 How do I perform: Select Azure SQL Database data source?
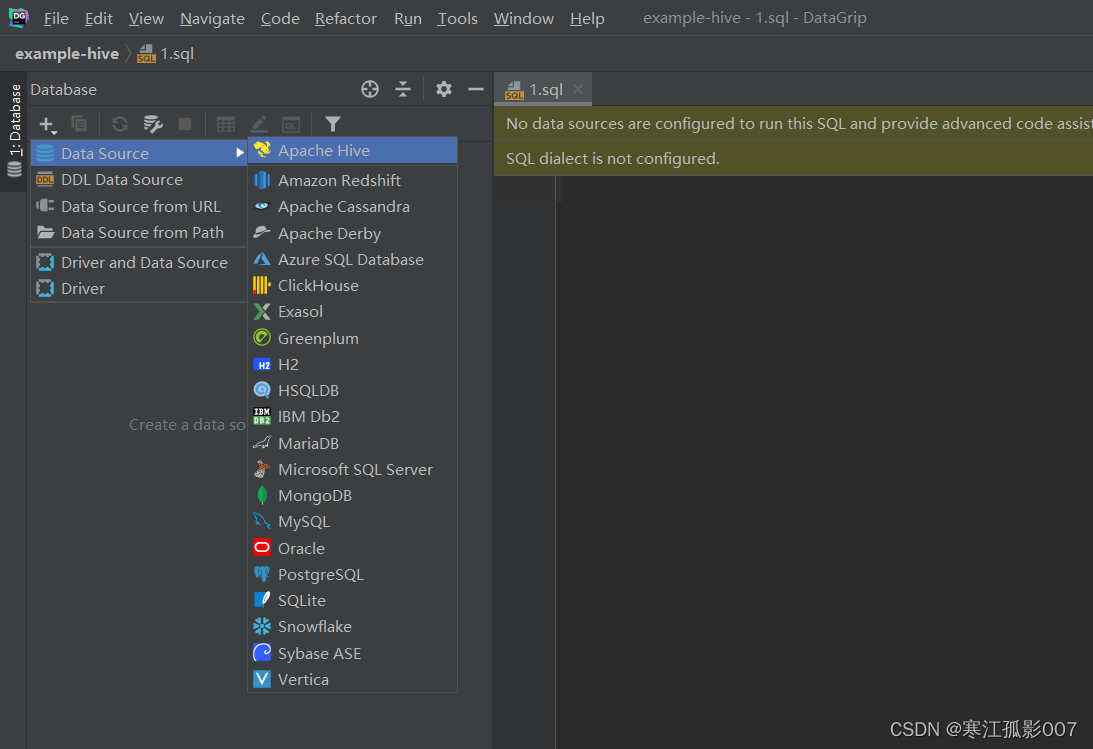click(x=353, y=260)
